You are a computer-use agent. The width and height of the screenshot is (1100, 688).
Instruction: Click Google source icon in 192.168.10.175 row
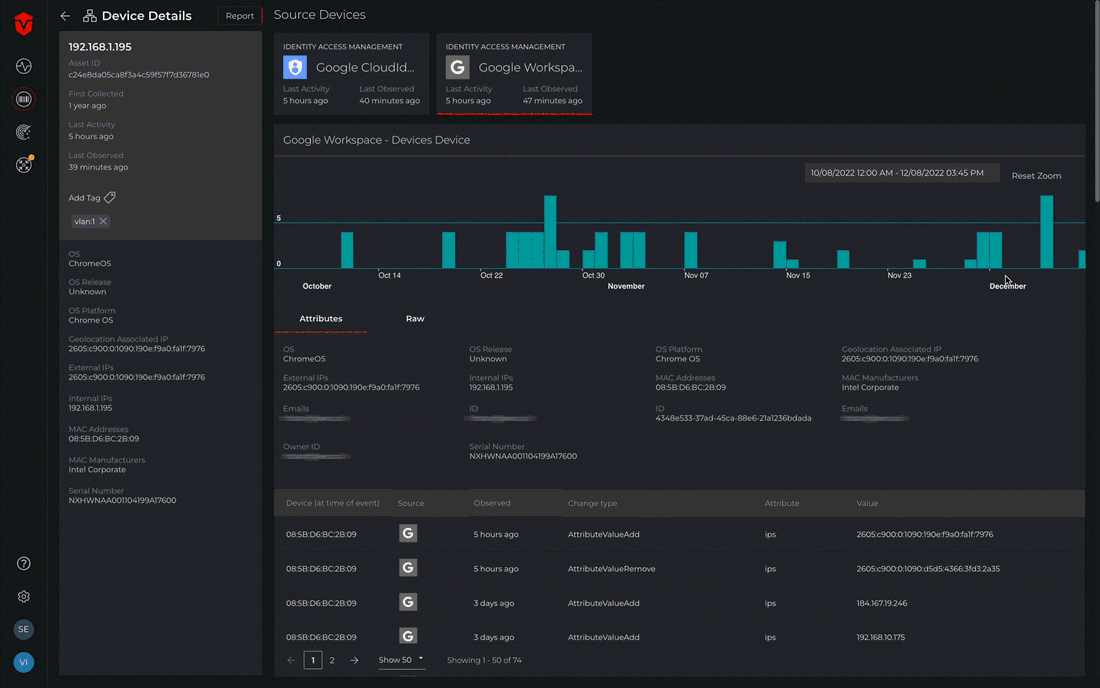[x=408, y=636]
